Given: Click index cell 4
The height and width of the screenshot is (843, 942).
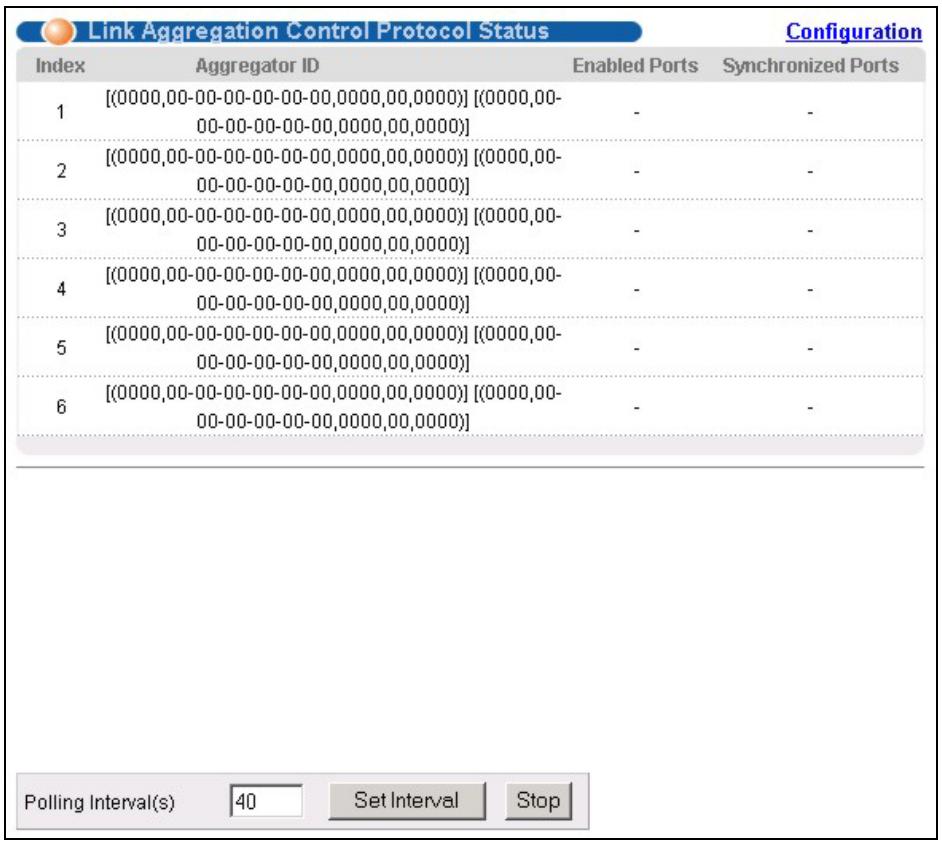Looking at the screenshot, I should (x=61, y=288).
